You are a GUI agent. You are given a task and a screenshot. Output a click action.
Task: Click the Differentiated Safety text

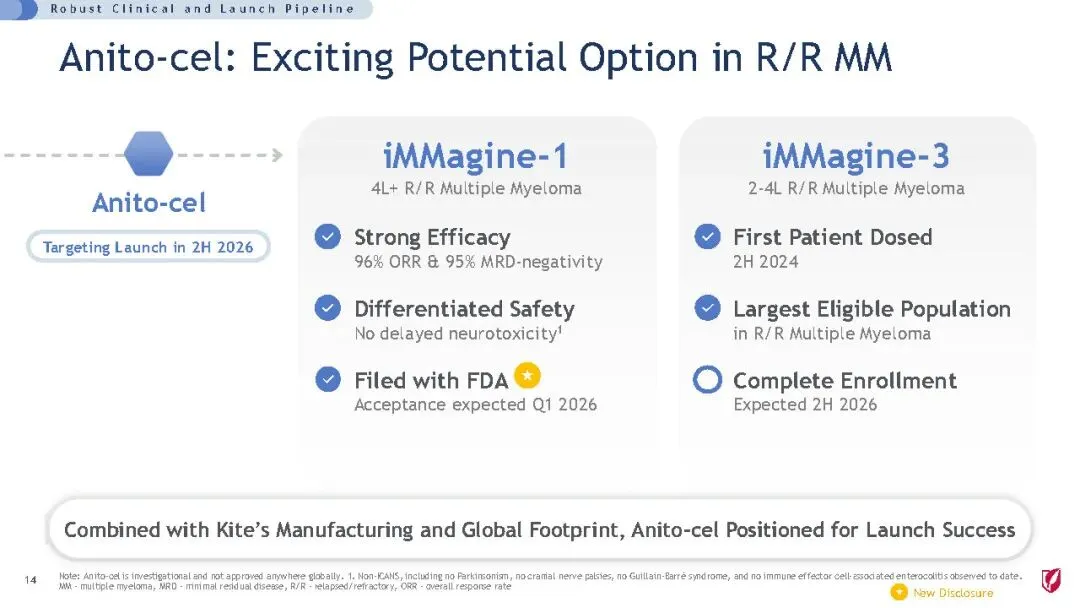(x=464, y=309)
